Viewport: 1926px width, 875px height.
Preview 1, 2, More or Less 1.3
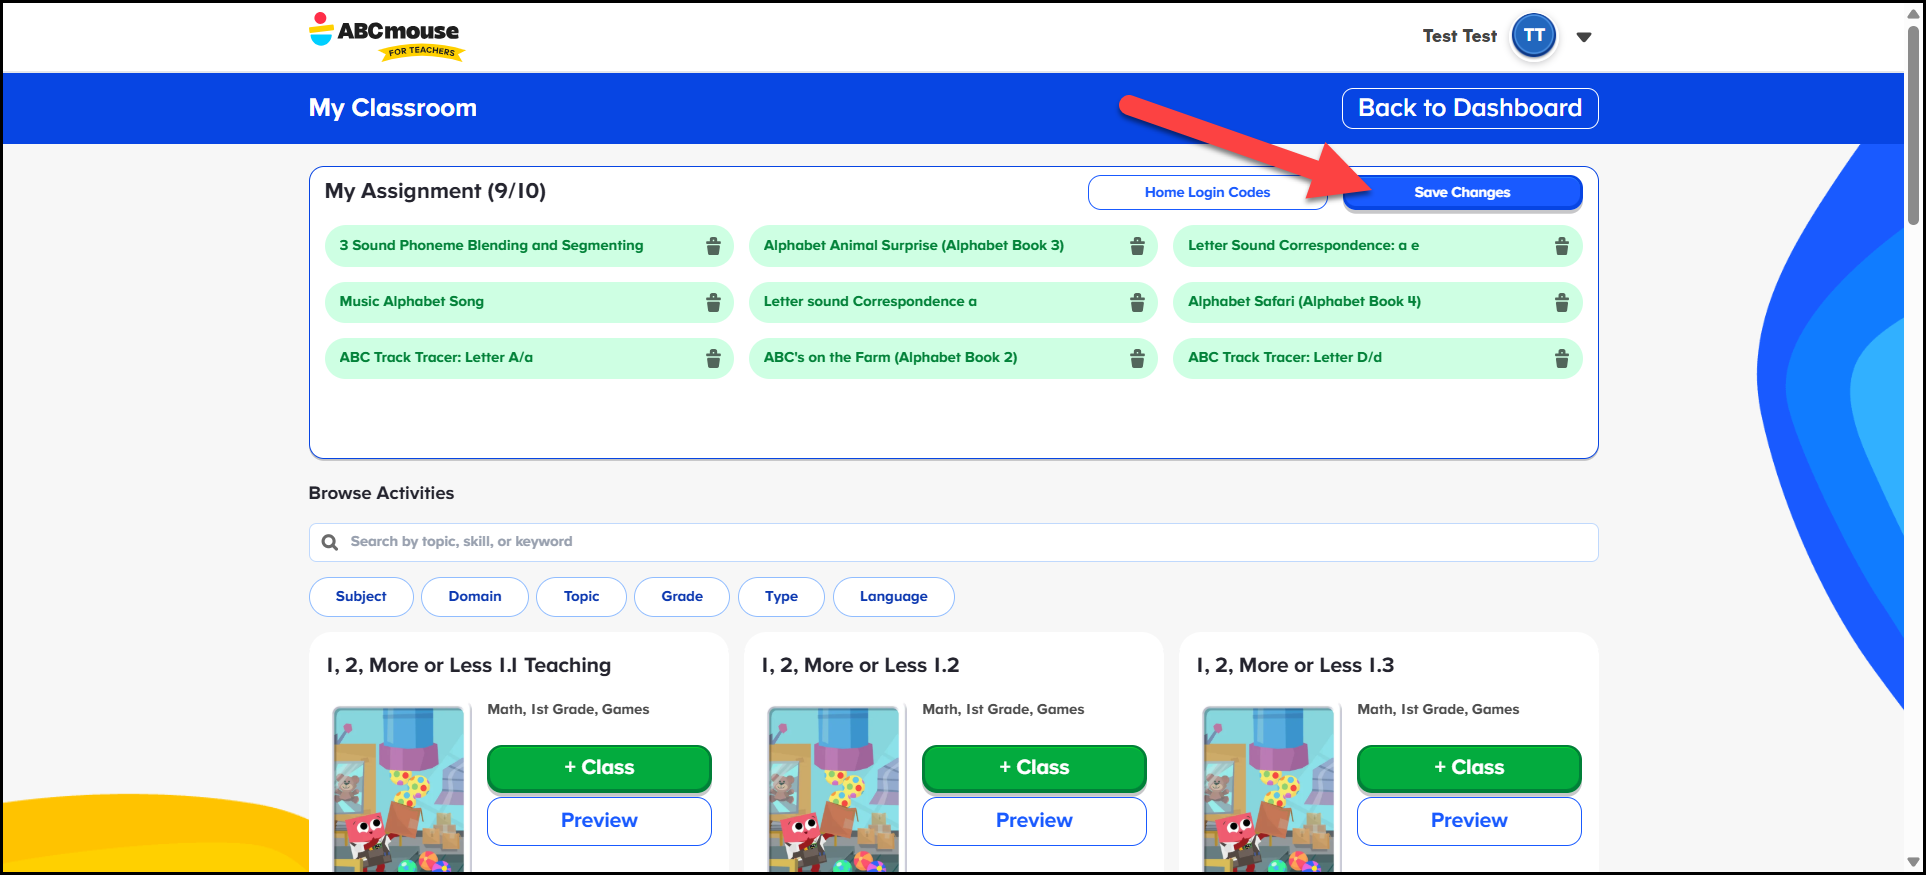pyautogui.click(x=1469, y=821)
